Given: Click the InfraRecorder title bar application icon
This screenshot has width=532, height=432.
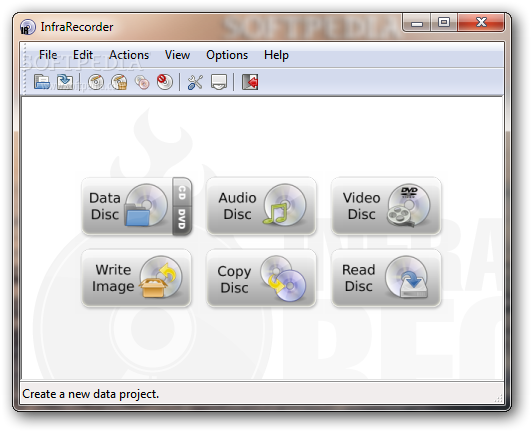Looking at the screenshot, I should click(x=27, y=27).
